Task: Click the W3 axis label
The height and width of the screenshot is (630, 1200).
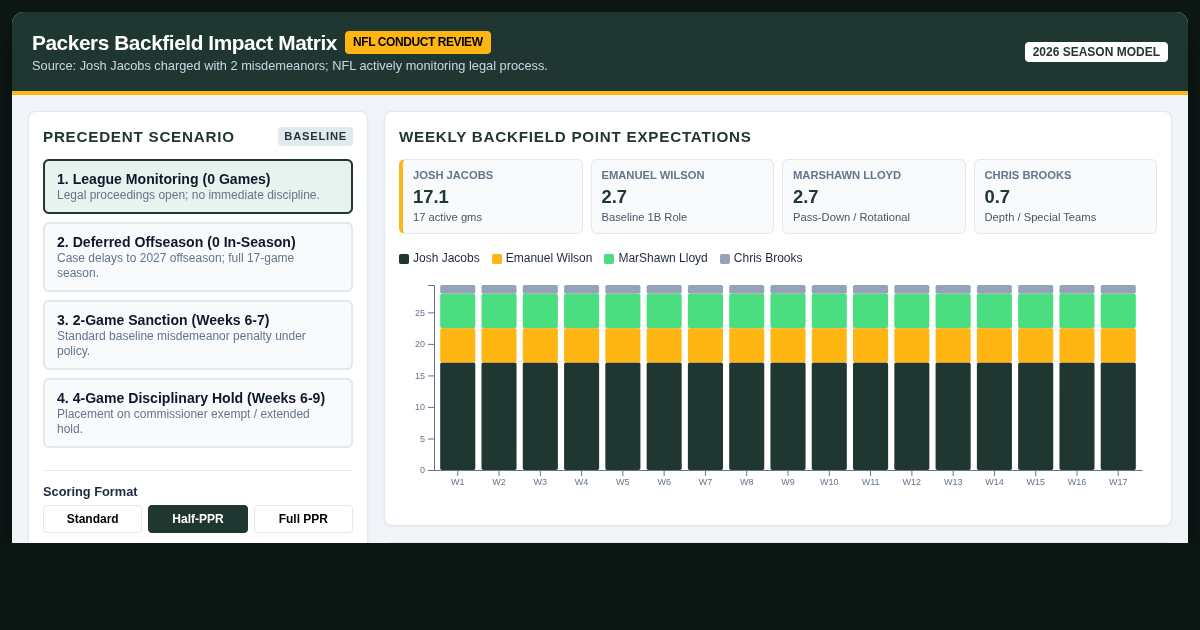Action: [540, 482]
